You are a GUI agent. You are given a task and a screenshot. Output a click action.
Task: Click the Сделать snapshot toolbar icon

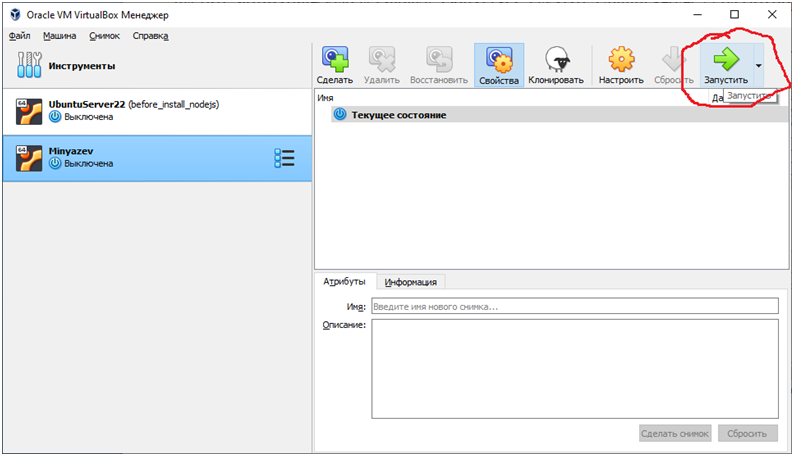click(x=335, y=60)
